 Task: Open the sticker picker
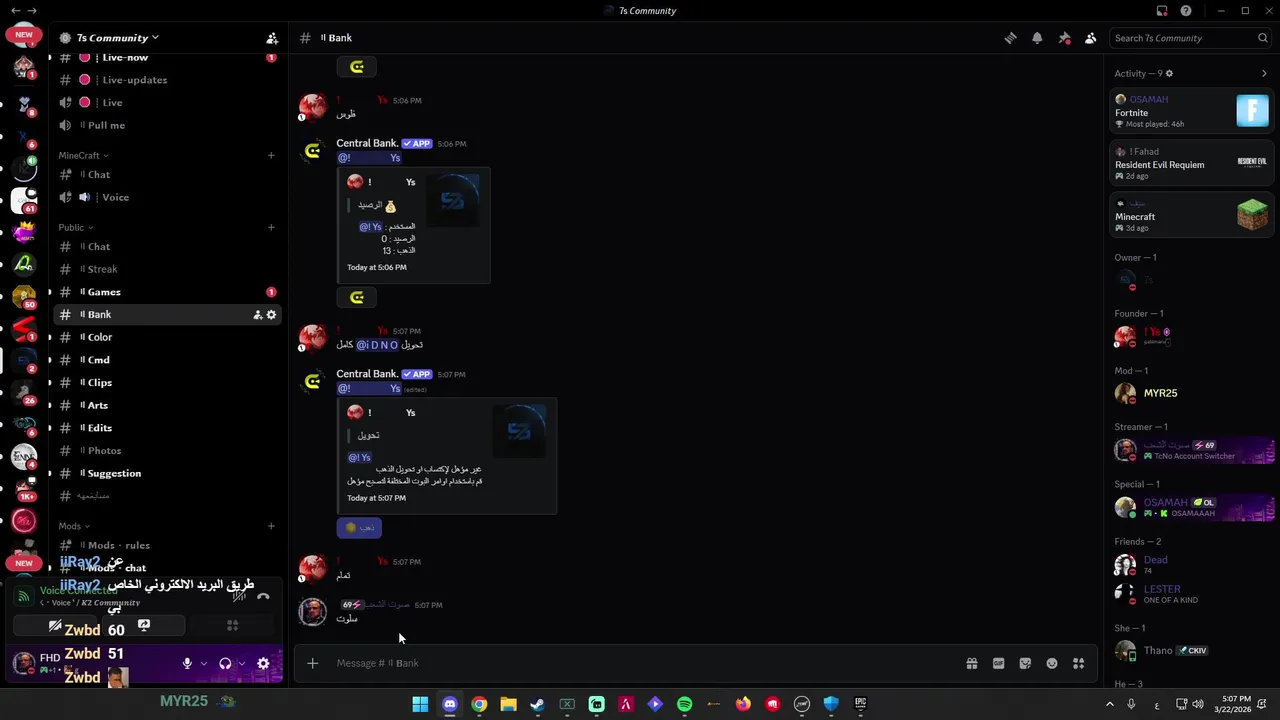coord(1025,663)
